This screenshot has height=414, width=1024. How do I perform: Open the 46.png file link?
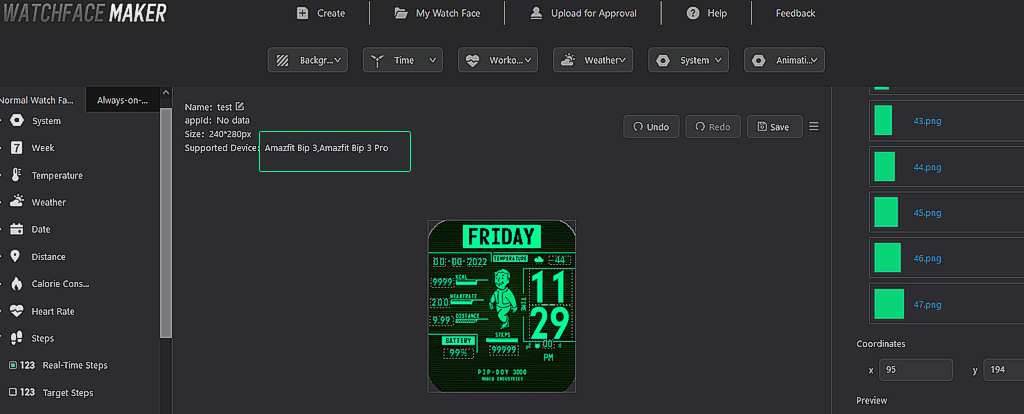927,258
